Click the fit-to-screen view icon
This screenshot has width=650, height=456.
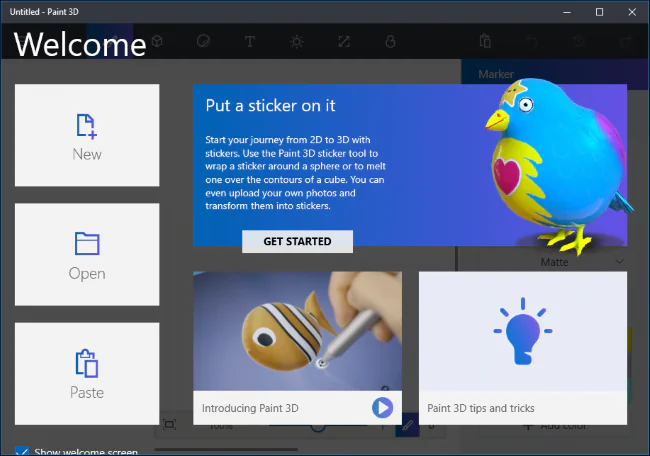click(x=169, y=424)
